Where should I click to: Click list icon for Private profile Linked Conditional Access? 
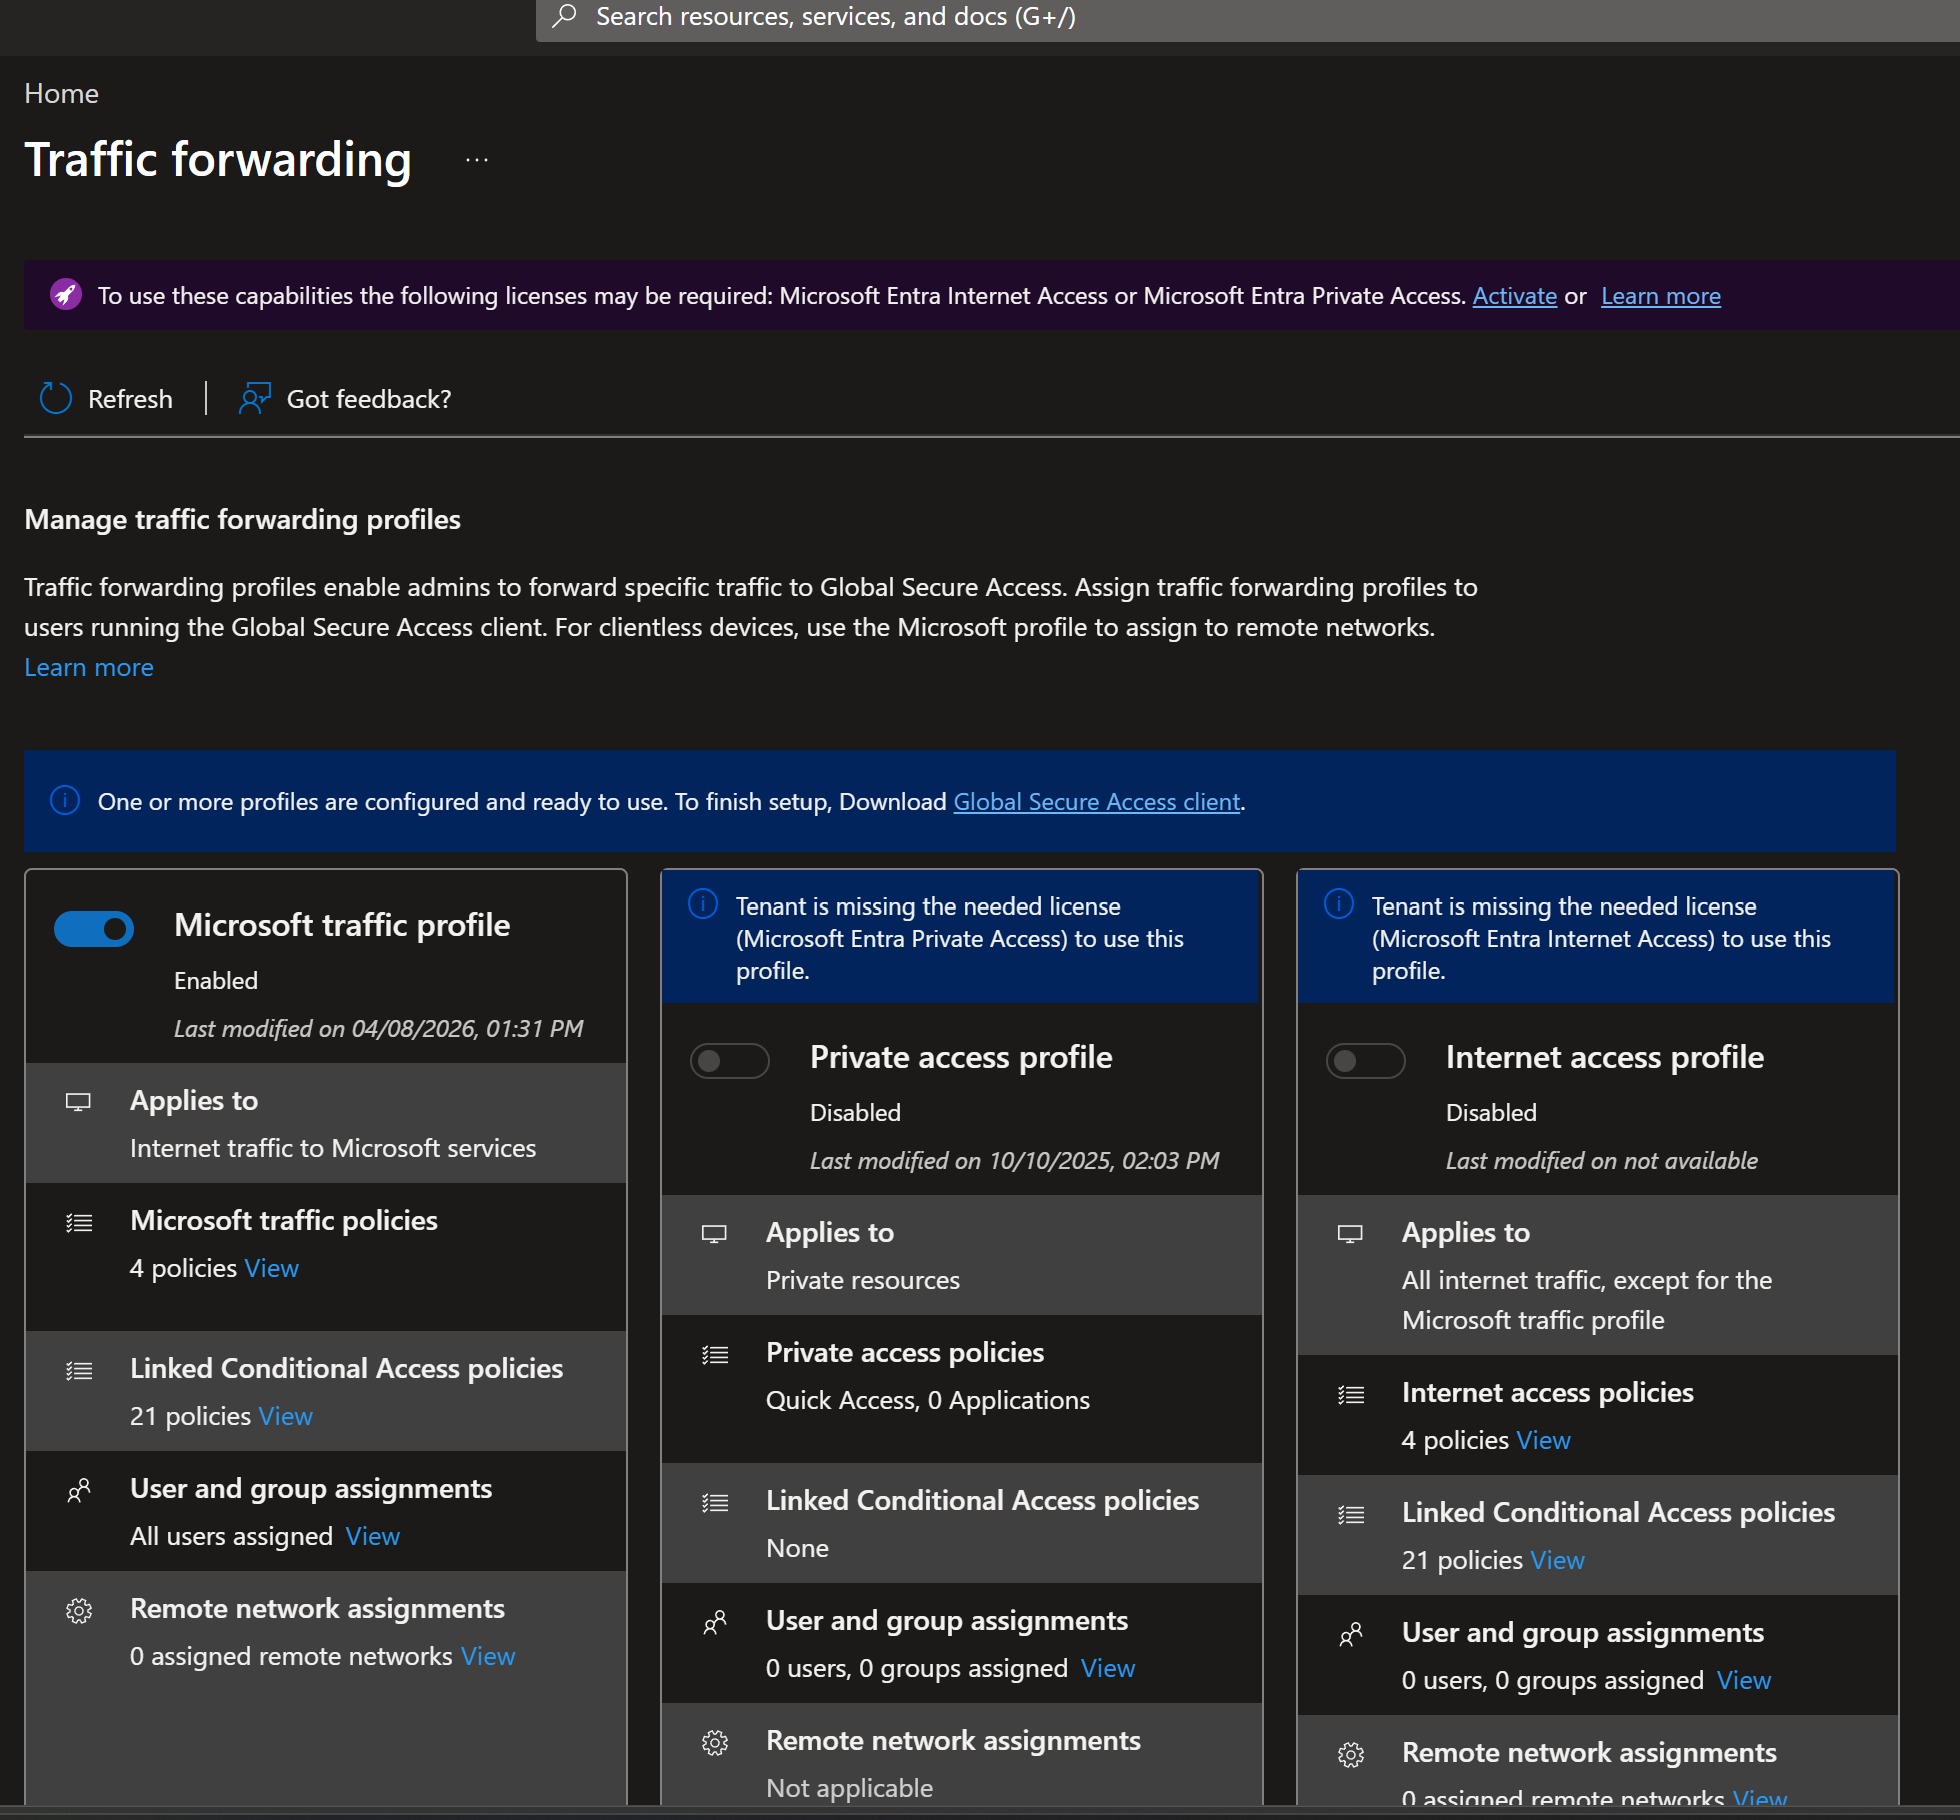715,1502
